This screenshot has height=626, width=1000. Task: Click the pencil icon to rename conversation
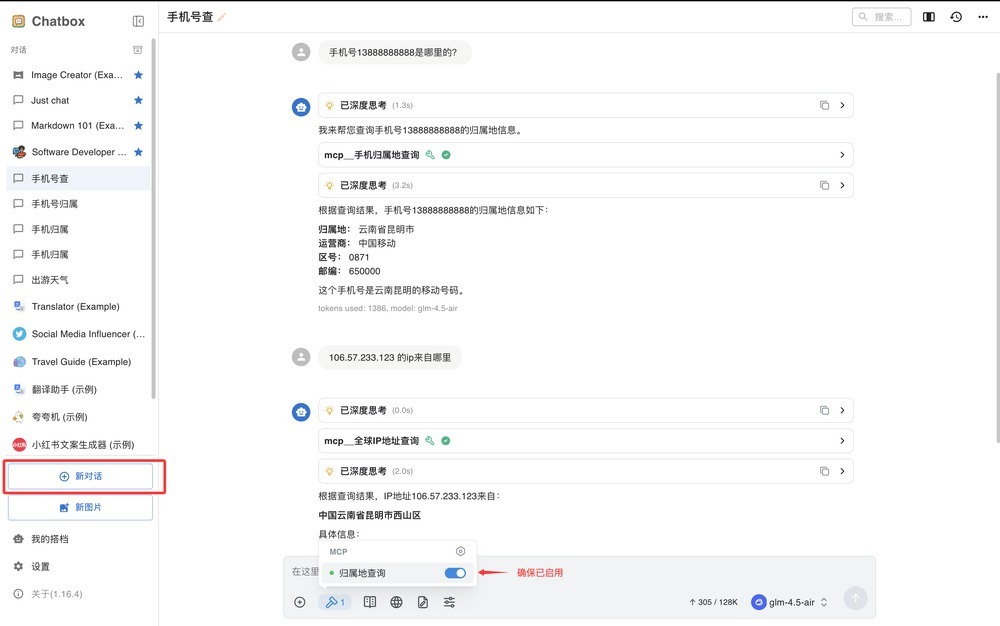222,17
